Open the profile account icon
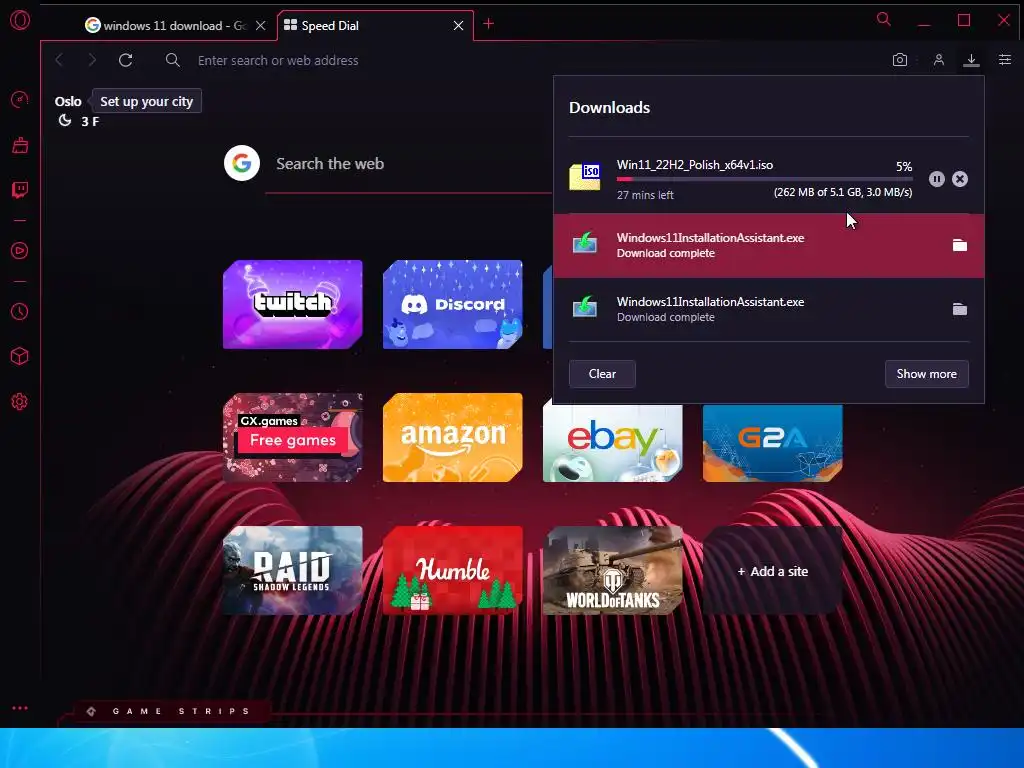The width and height of the screenshot is (1024, 768). click(938, 60)
